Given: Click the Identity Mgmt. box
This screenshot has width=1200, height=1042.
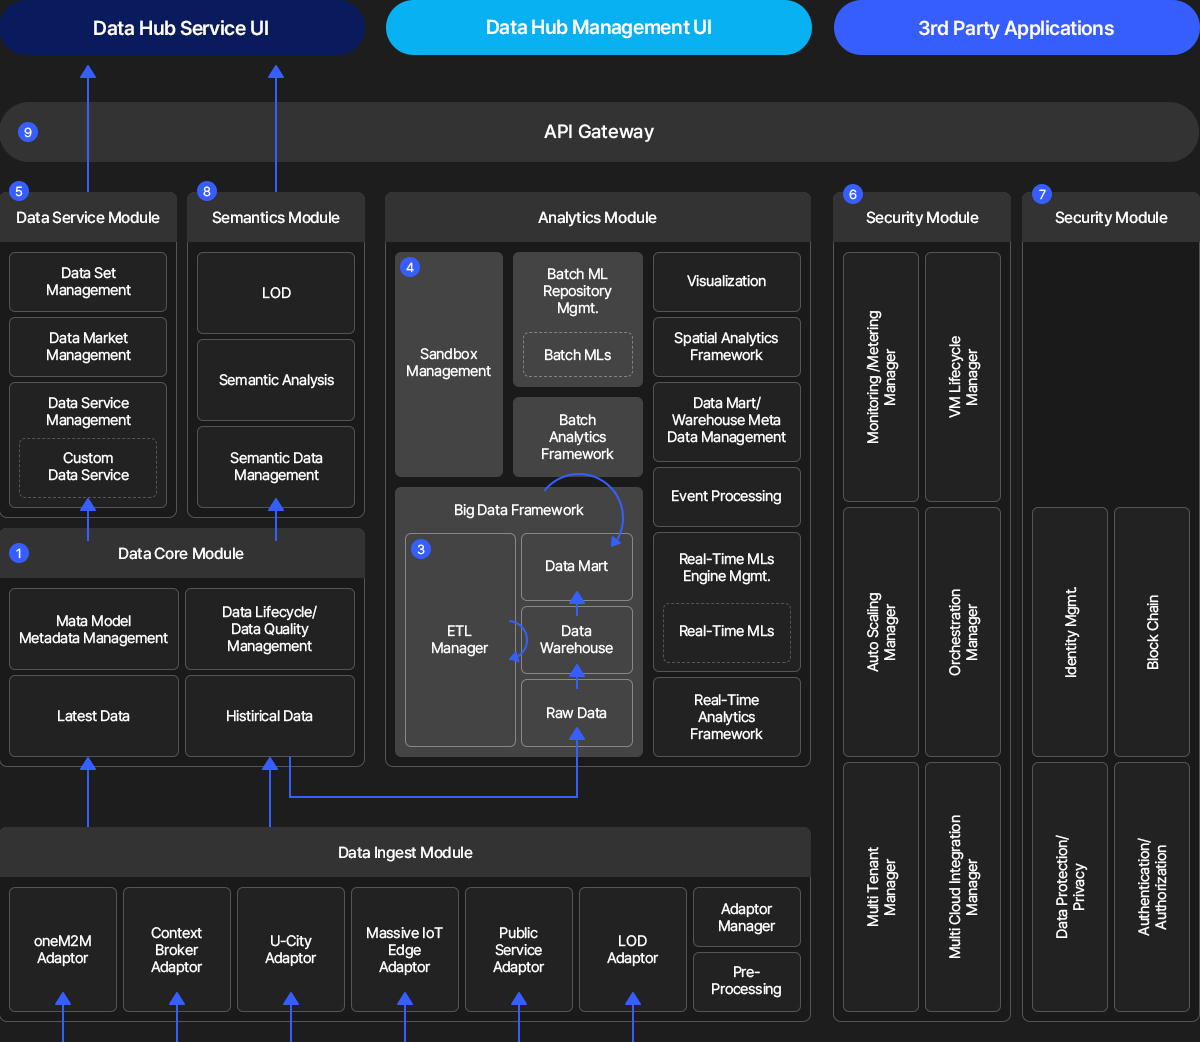Looking at the screenshot, I should (1070, 632).
